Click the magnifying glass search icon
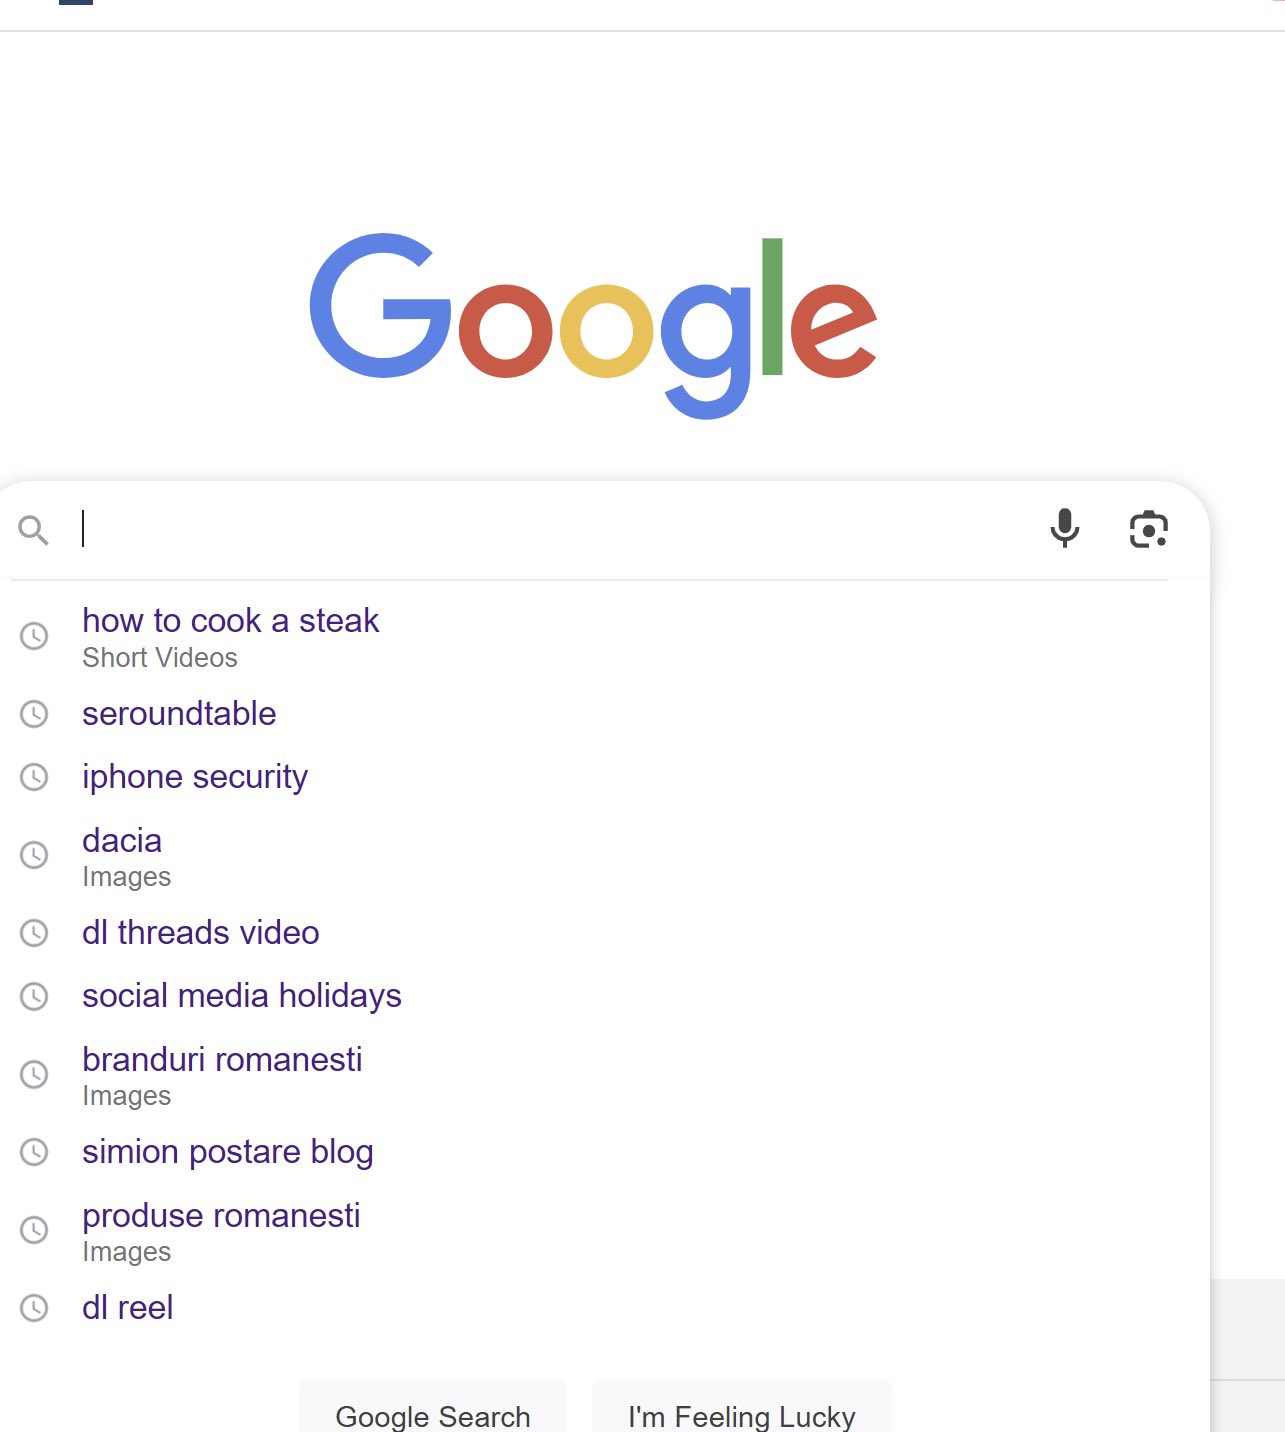 click(x=35, y=530)
